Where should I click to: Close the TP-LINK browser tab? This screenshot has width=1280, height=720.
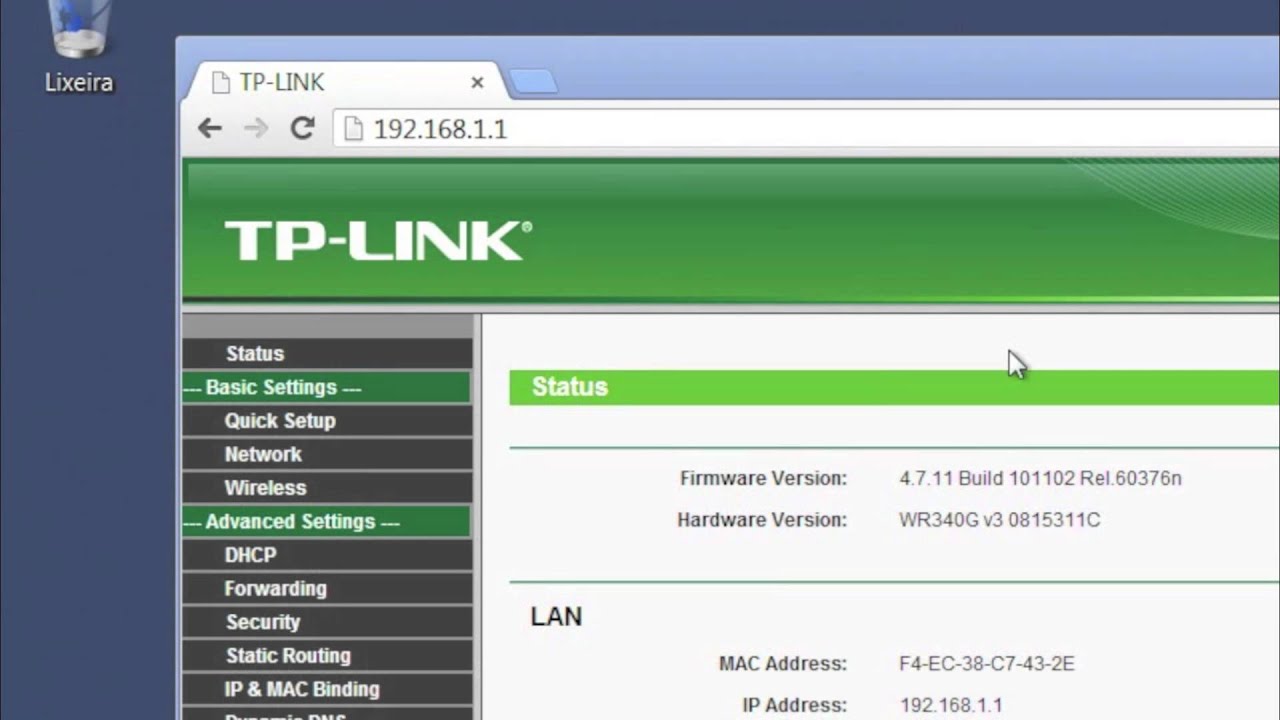pos(477,83)
